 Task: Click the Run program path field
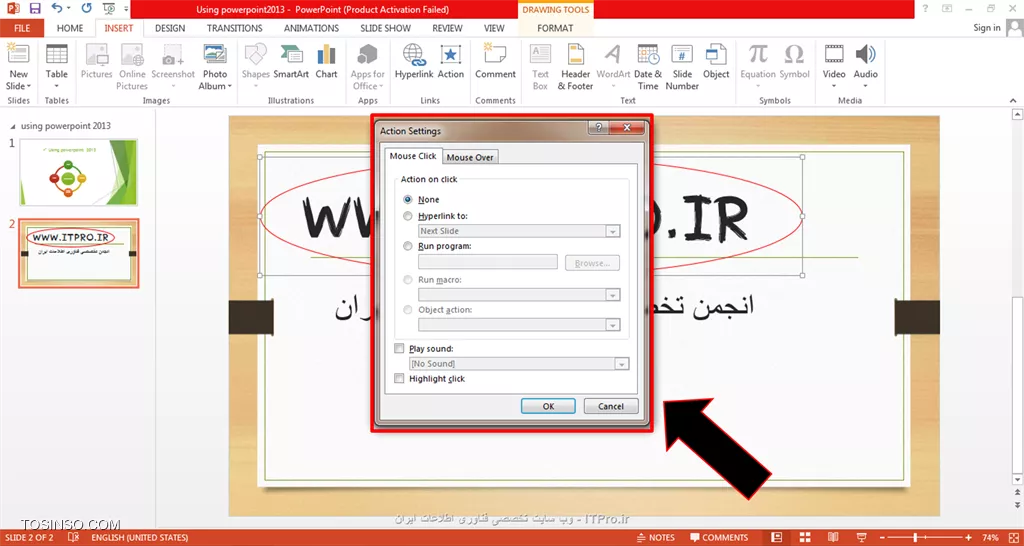(x=488, y=263)
